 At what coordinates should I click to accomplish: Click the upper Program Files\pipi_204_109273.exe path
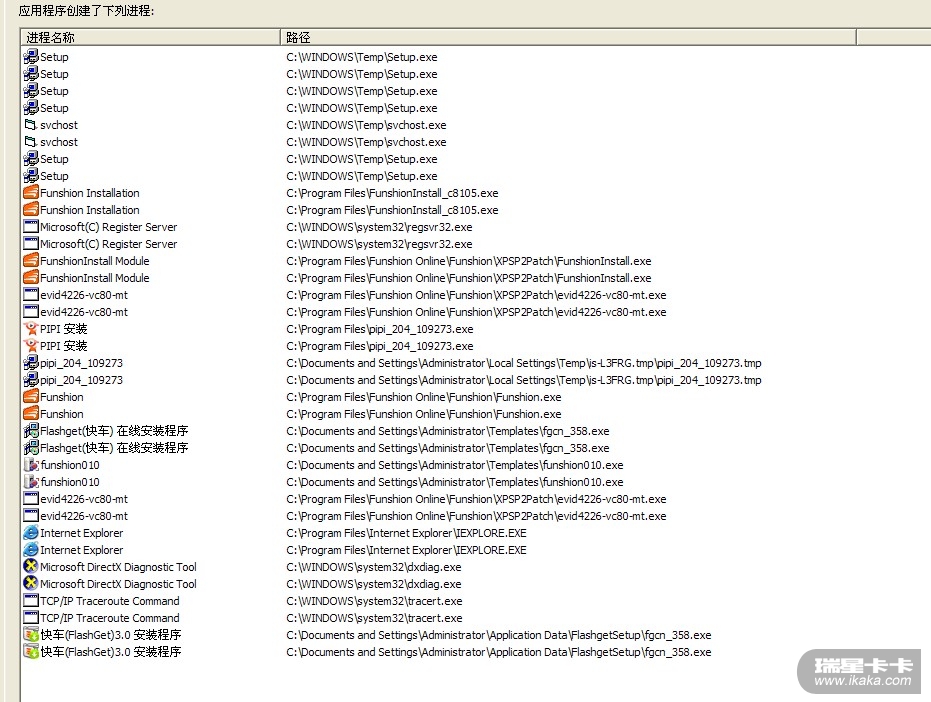[x=380, y=329]
